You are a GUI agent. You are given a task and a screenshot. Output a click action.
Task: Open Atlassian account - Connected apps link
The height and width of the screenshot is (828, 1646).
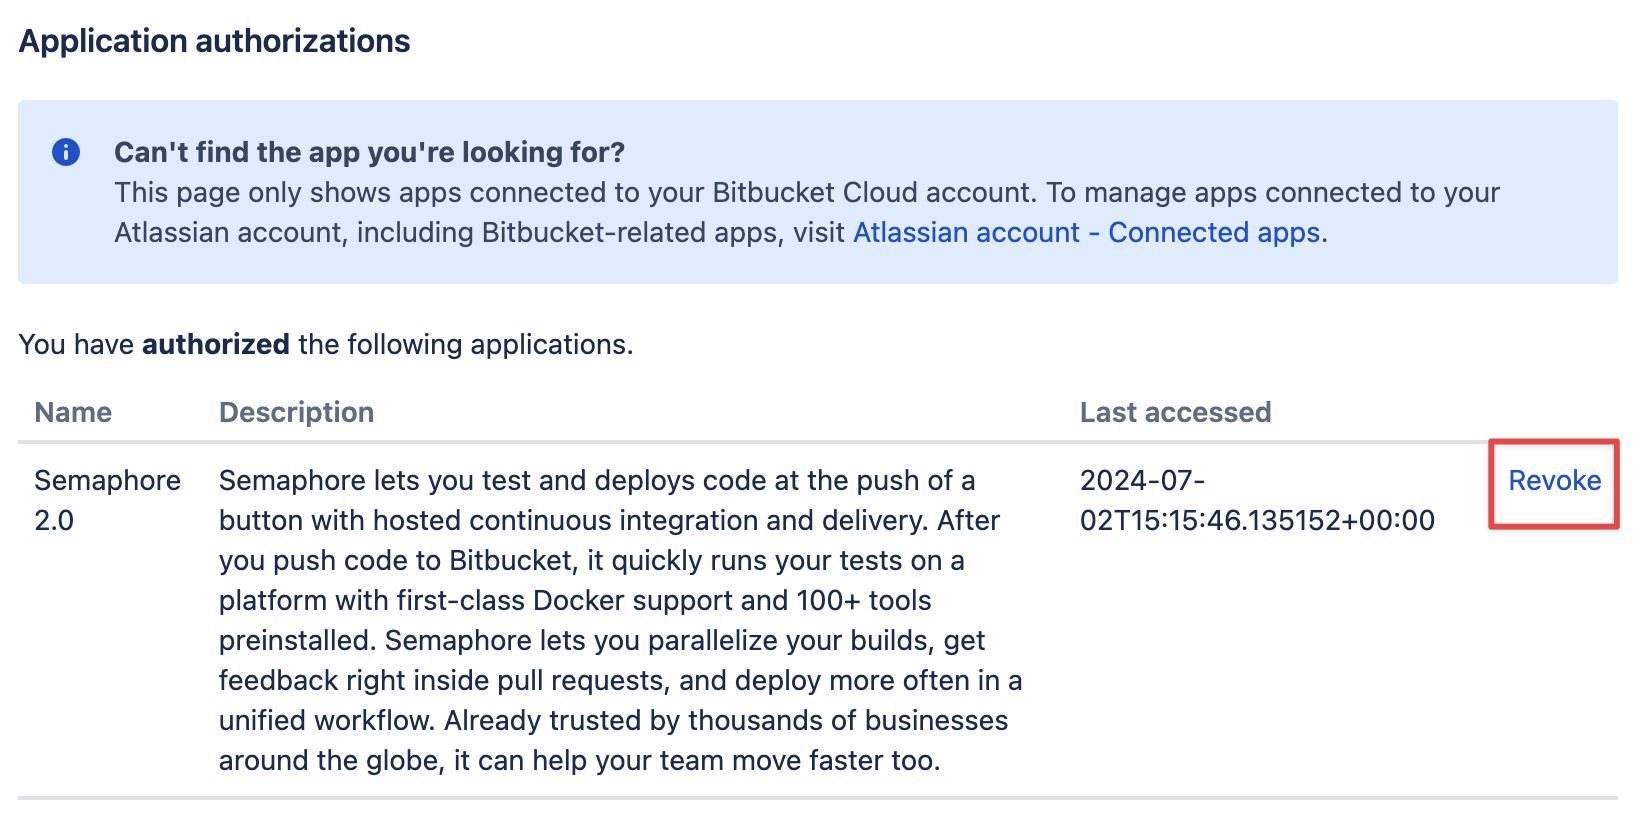(1087, 232)
